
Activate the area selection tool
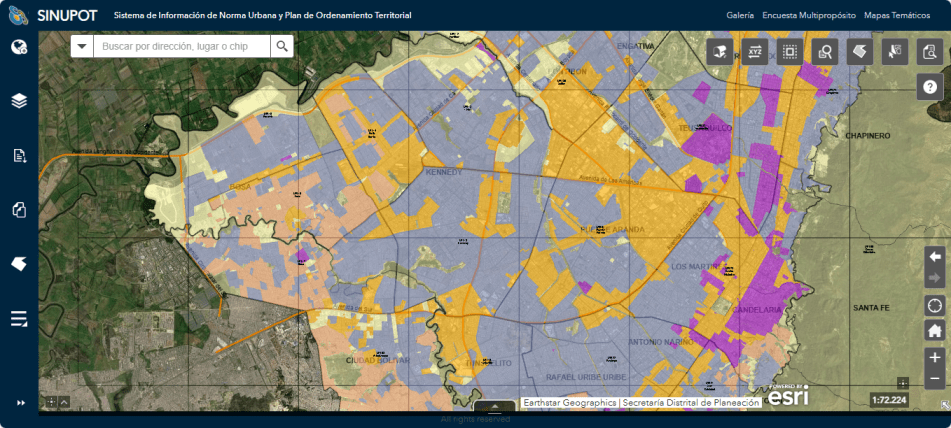pos(790,52)
